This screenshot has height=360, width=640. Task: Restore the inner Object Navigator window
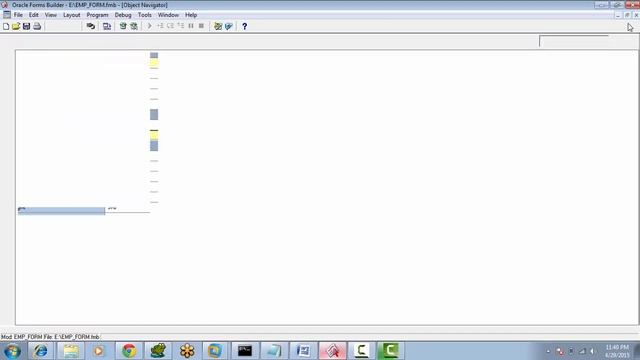click(x=627, y=15)
